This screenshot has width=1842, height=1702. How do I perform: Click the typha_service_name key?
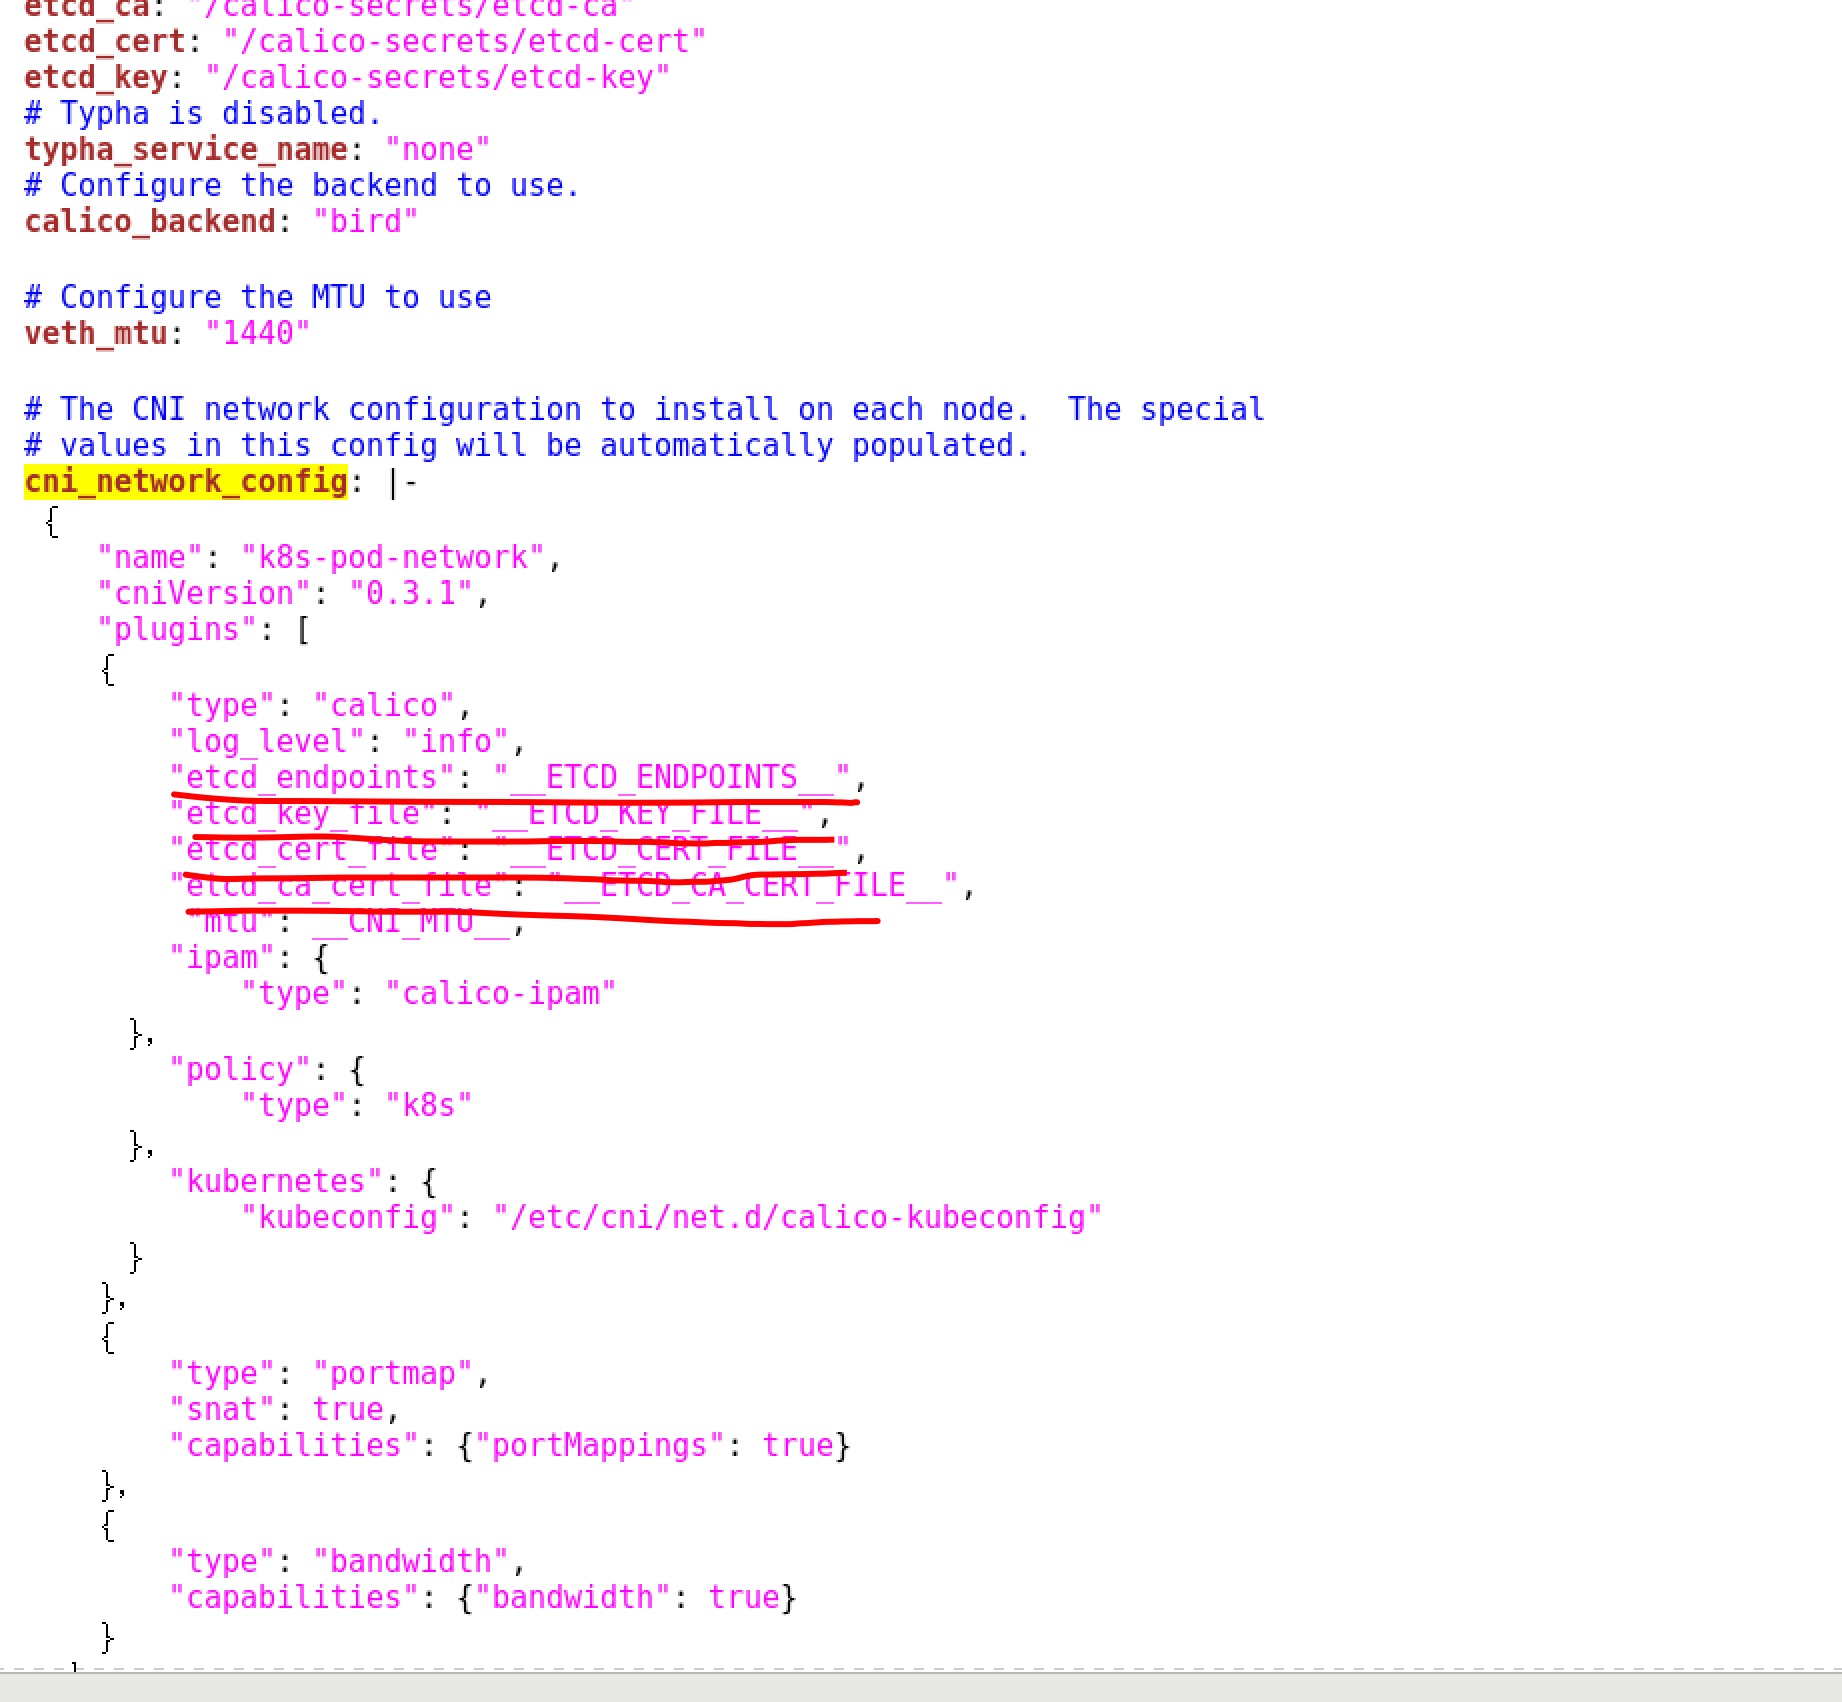click(x=186, y=150)
